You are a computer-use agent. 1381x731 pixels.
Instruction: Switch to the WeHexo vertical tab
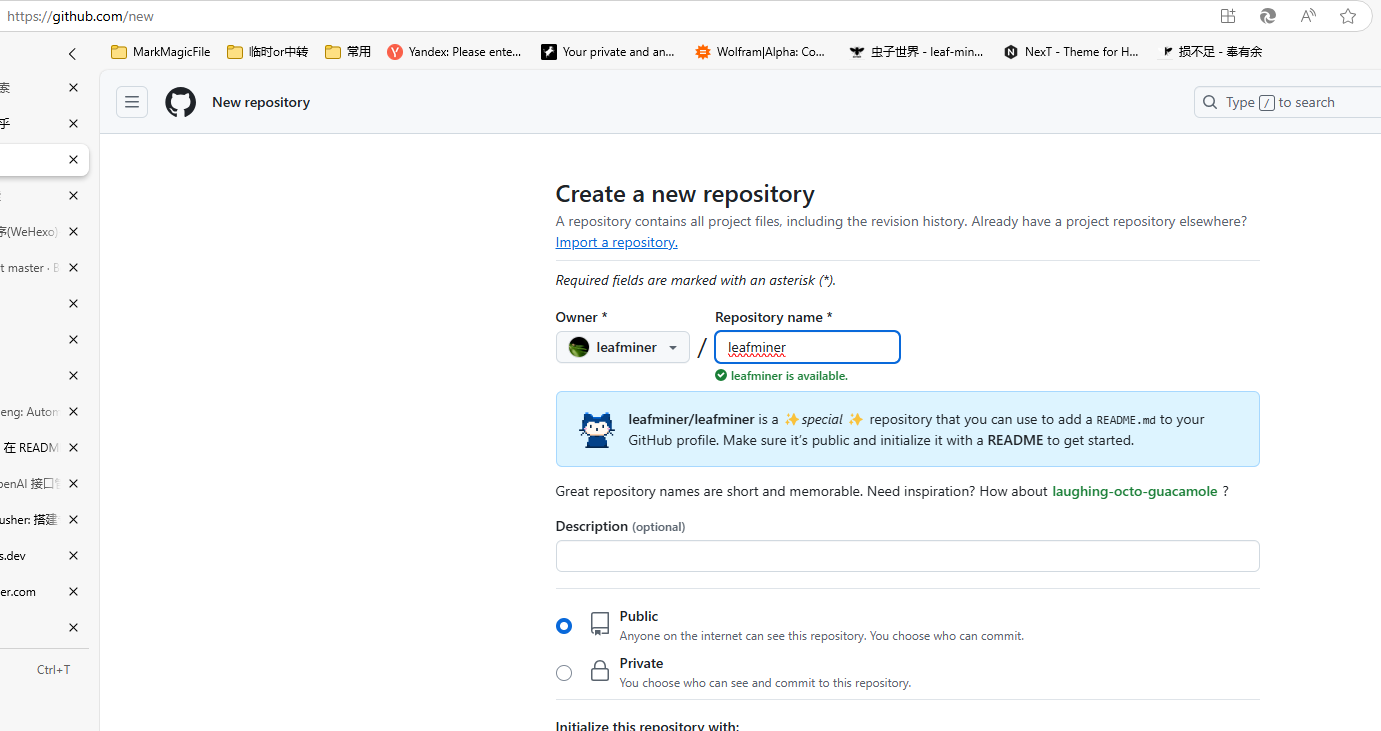tap(30, 232)
